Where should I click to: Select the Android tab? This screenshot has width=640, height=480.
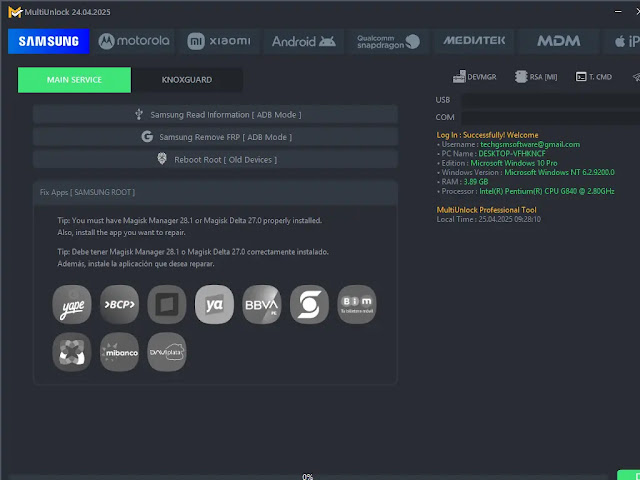pyautogui.click(x=304, y=41)
